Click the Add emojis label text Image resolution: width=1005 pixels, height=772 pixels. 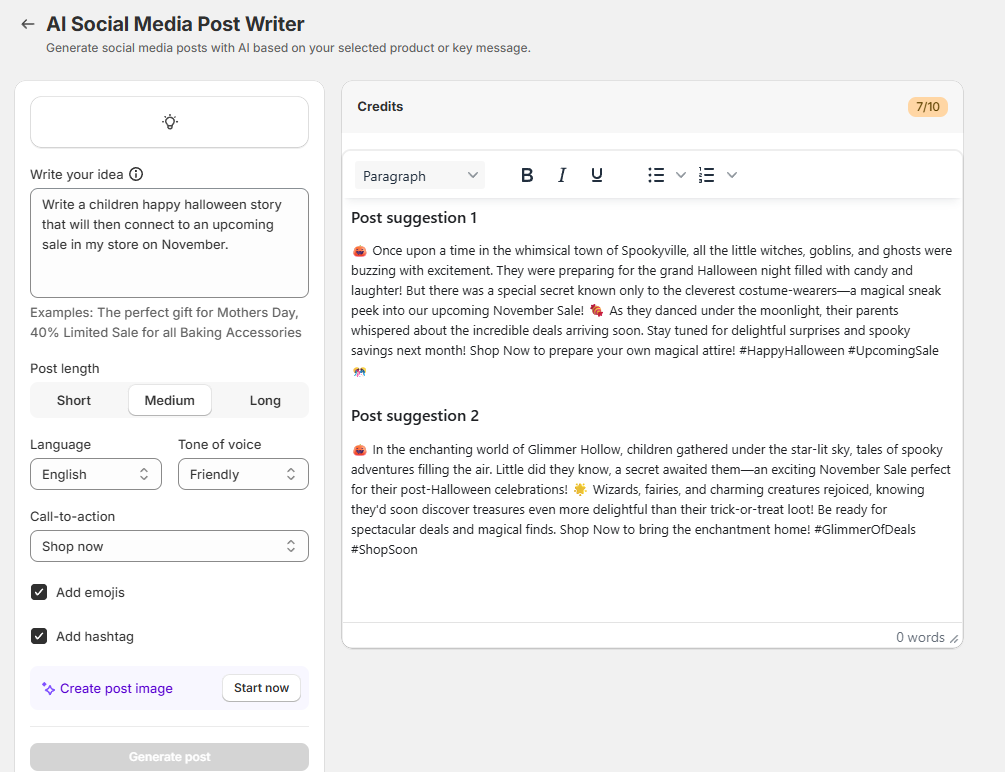[90, 592]
